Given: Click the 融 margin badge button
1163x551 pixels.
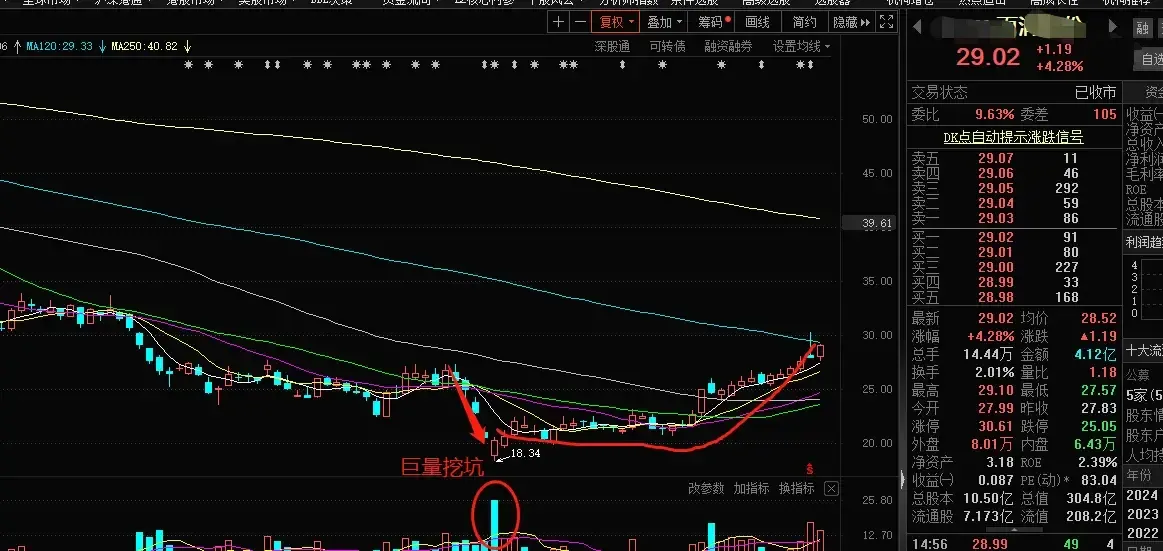Looking at the screenshot, I should (1141, 28).
